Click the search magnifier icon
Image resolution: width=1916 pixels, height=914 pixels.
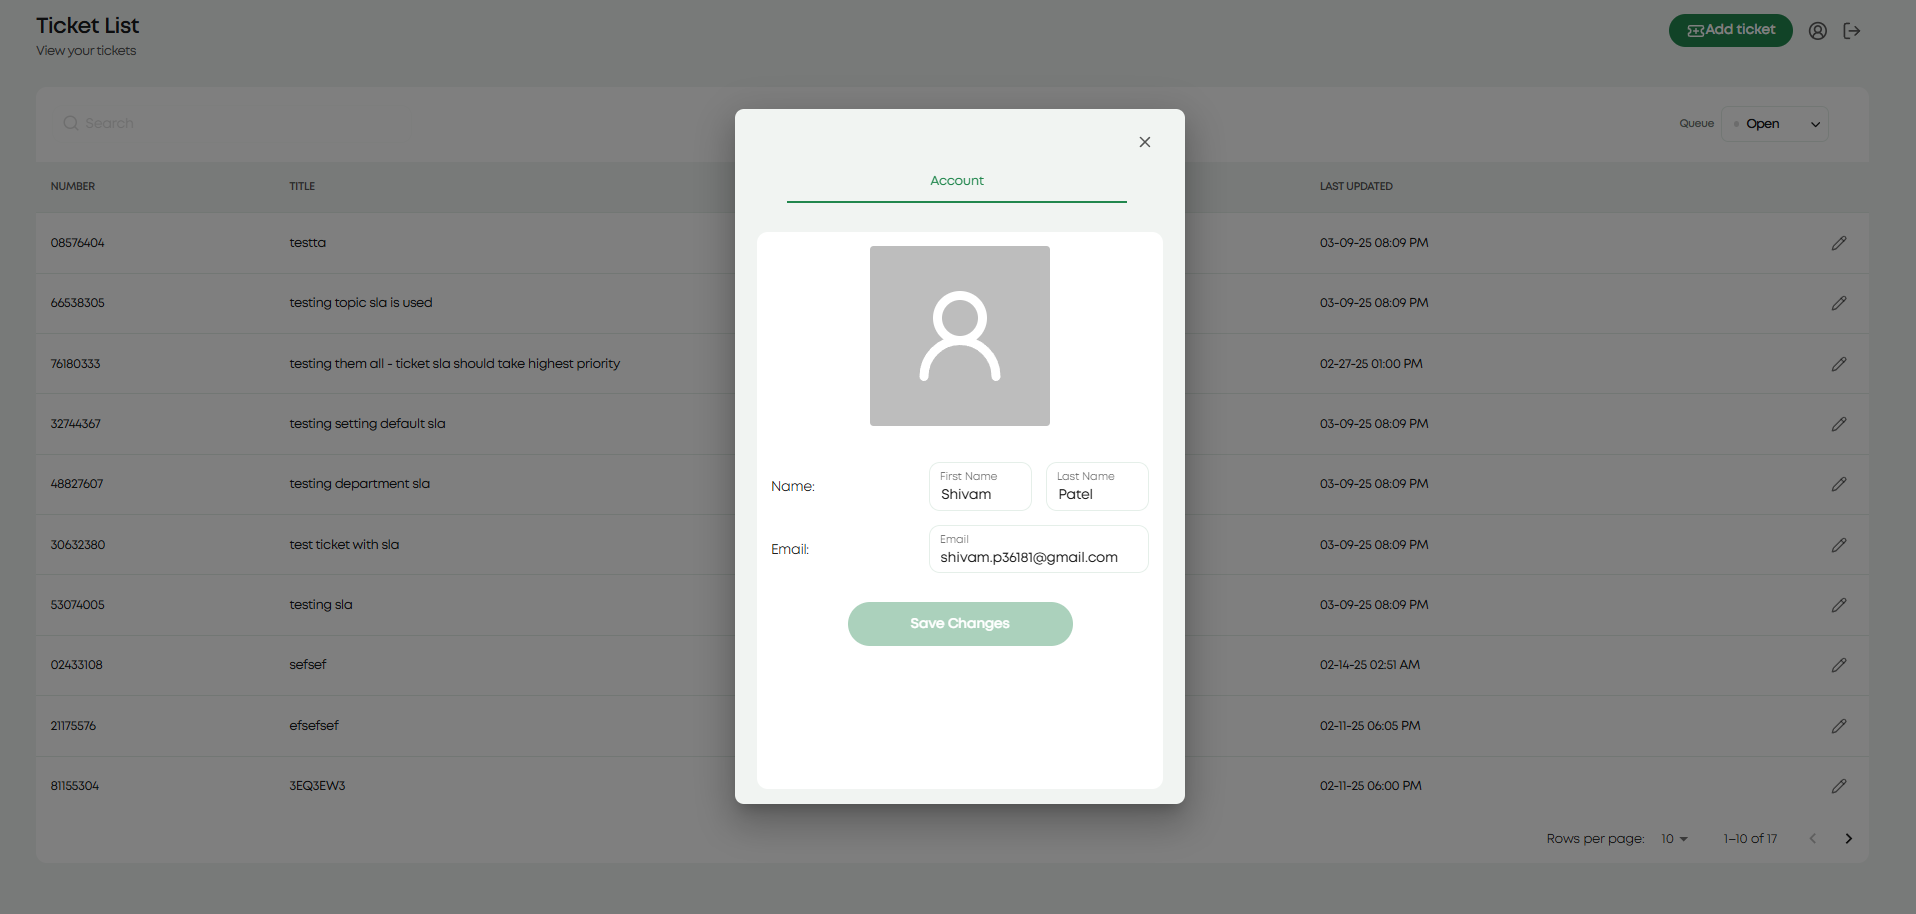pyautogui.click(x=70, y=122)
